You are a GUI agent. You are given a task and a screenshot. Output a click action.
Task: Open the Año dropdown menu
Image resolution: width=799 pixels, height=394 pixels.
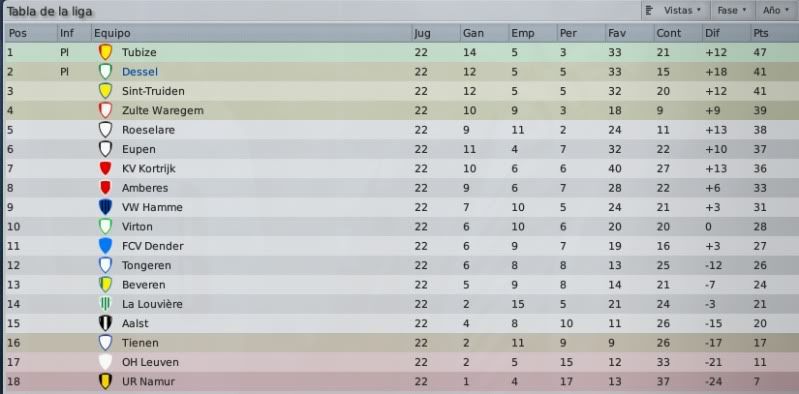point(776,10)
